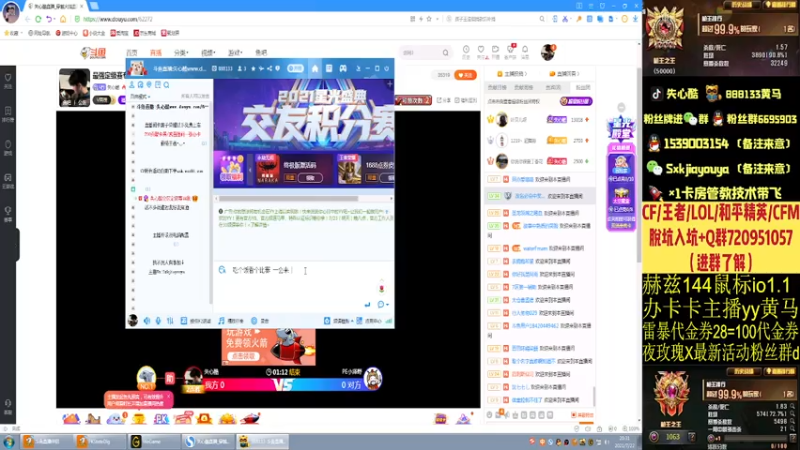Switch to the 直播 tab on Douyu
Screen dimensions: 800x450
coord(156,53)
